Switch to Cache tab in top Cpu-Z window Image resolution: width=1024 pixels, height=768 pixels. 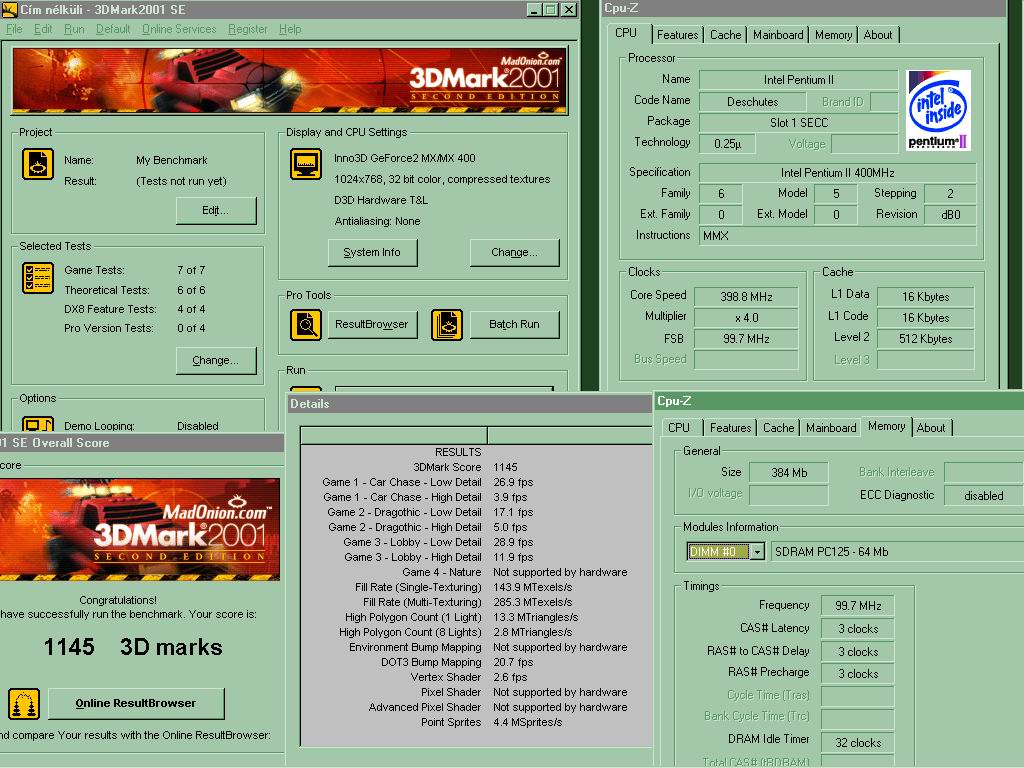tap(725, 35)
